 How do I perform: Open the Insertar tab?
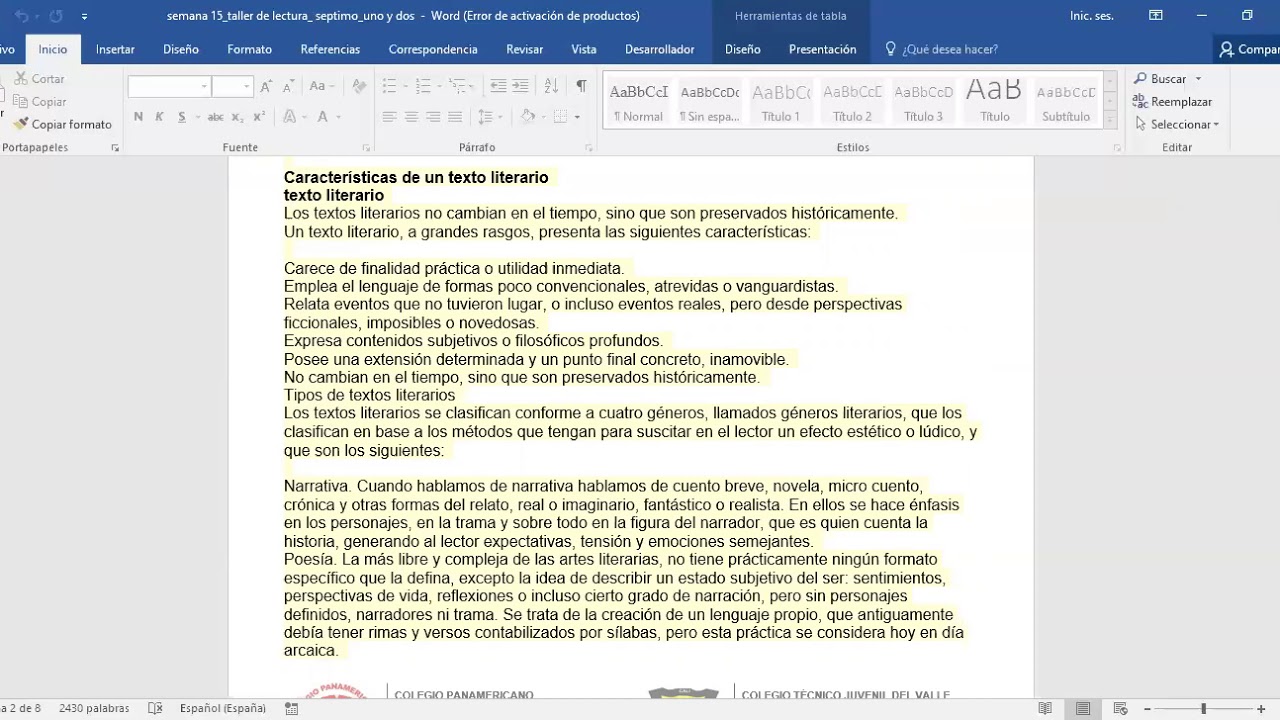point(115,49)
